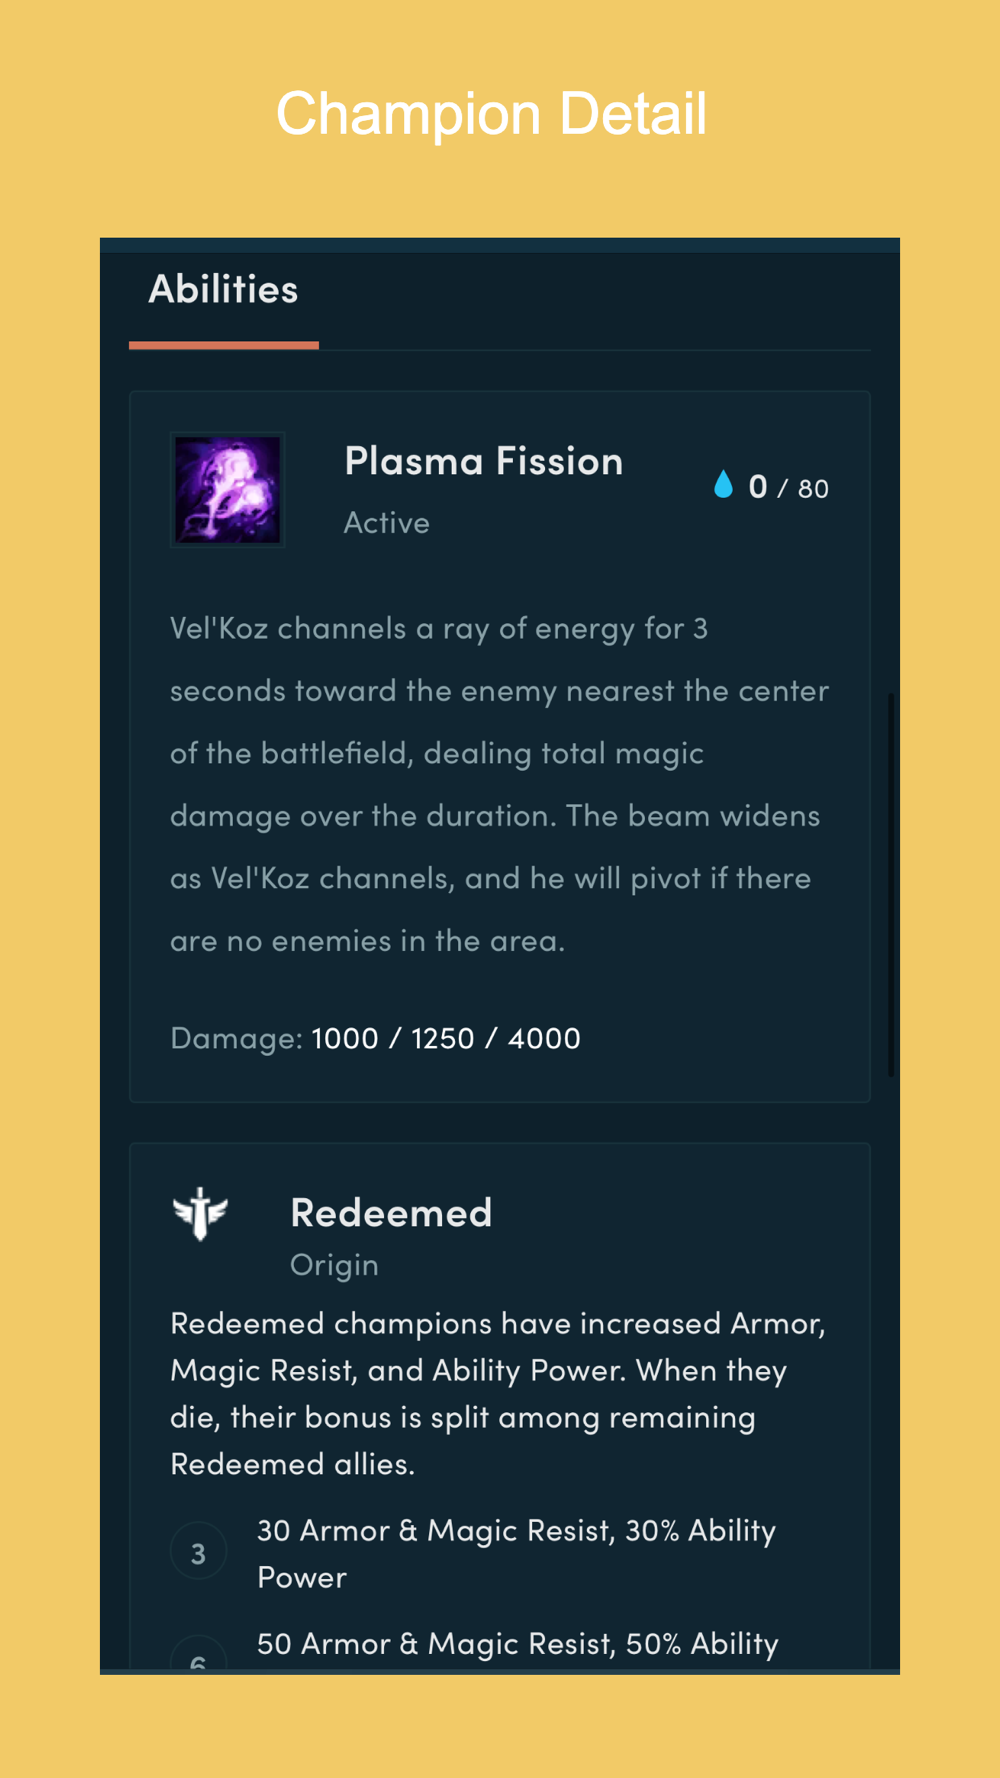Click the orange underline beneath Abilities

tap(224, 345)
